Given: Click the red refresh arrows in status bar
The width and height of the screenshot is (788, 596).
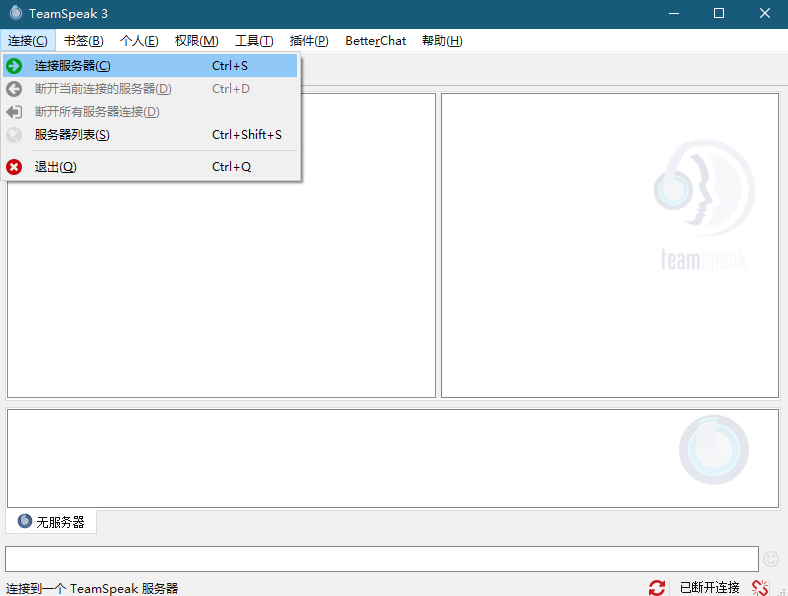Looking at the screenshot, I should 656,587.
